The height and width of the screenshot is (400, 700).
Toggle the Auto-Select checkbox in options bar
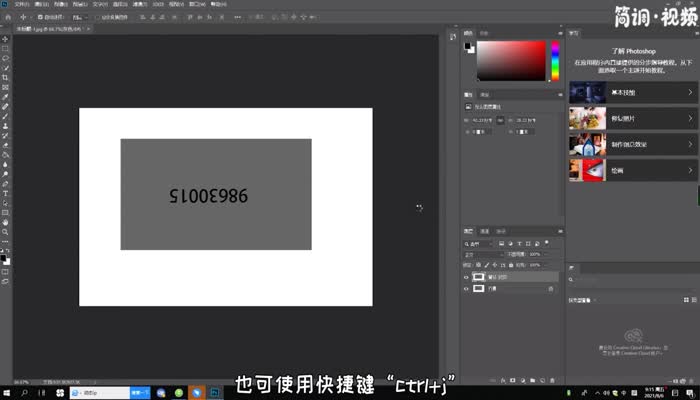39,17
